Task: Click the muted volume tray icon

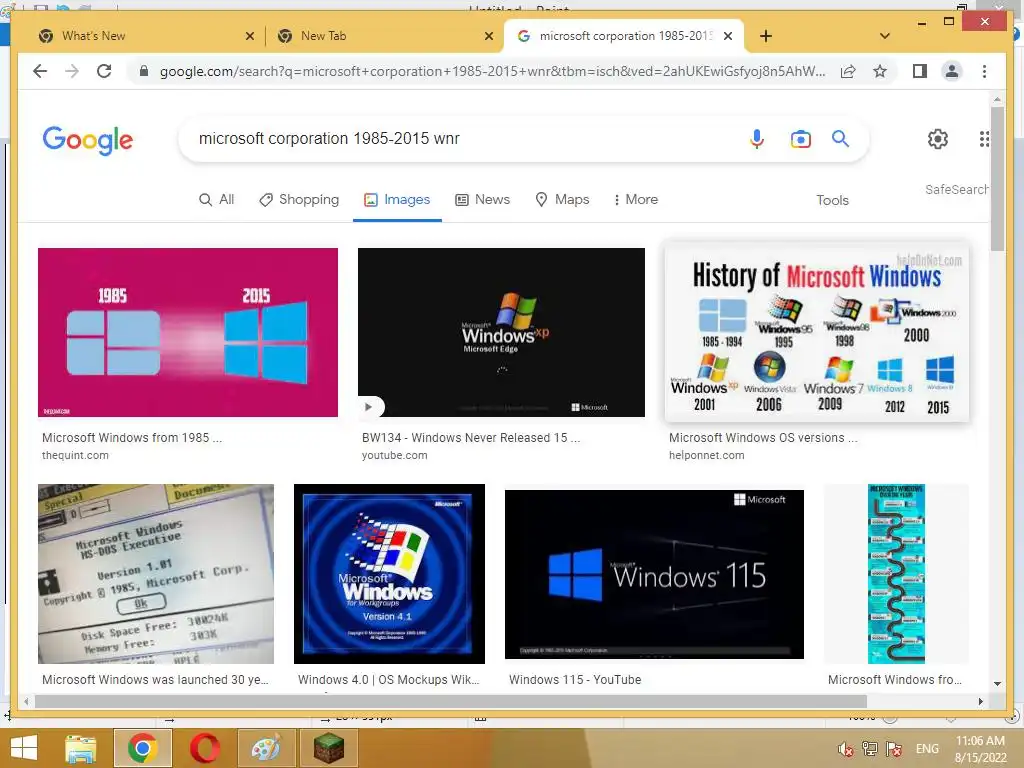Action: point(845,749)
